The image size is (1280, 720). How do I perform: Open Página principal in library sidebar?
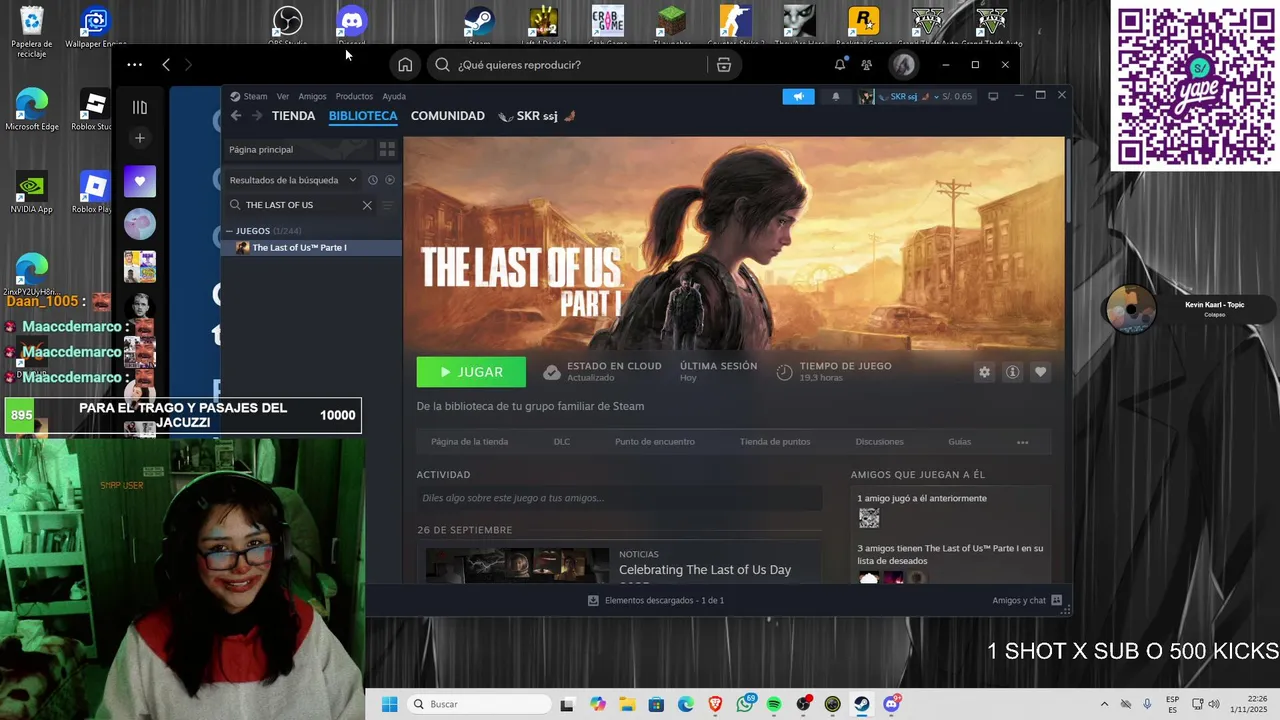tap(261, 149)
